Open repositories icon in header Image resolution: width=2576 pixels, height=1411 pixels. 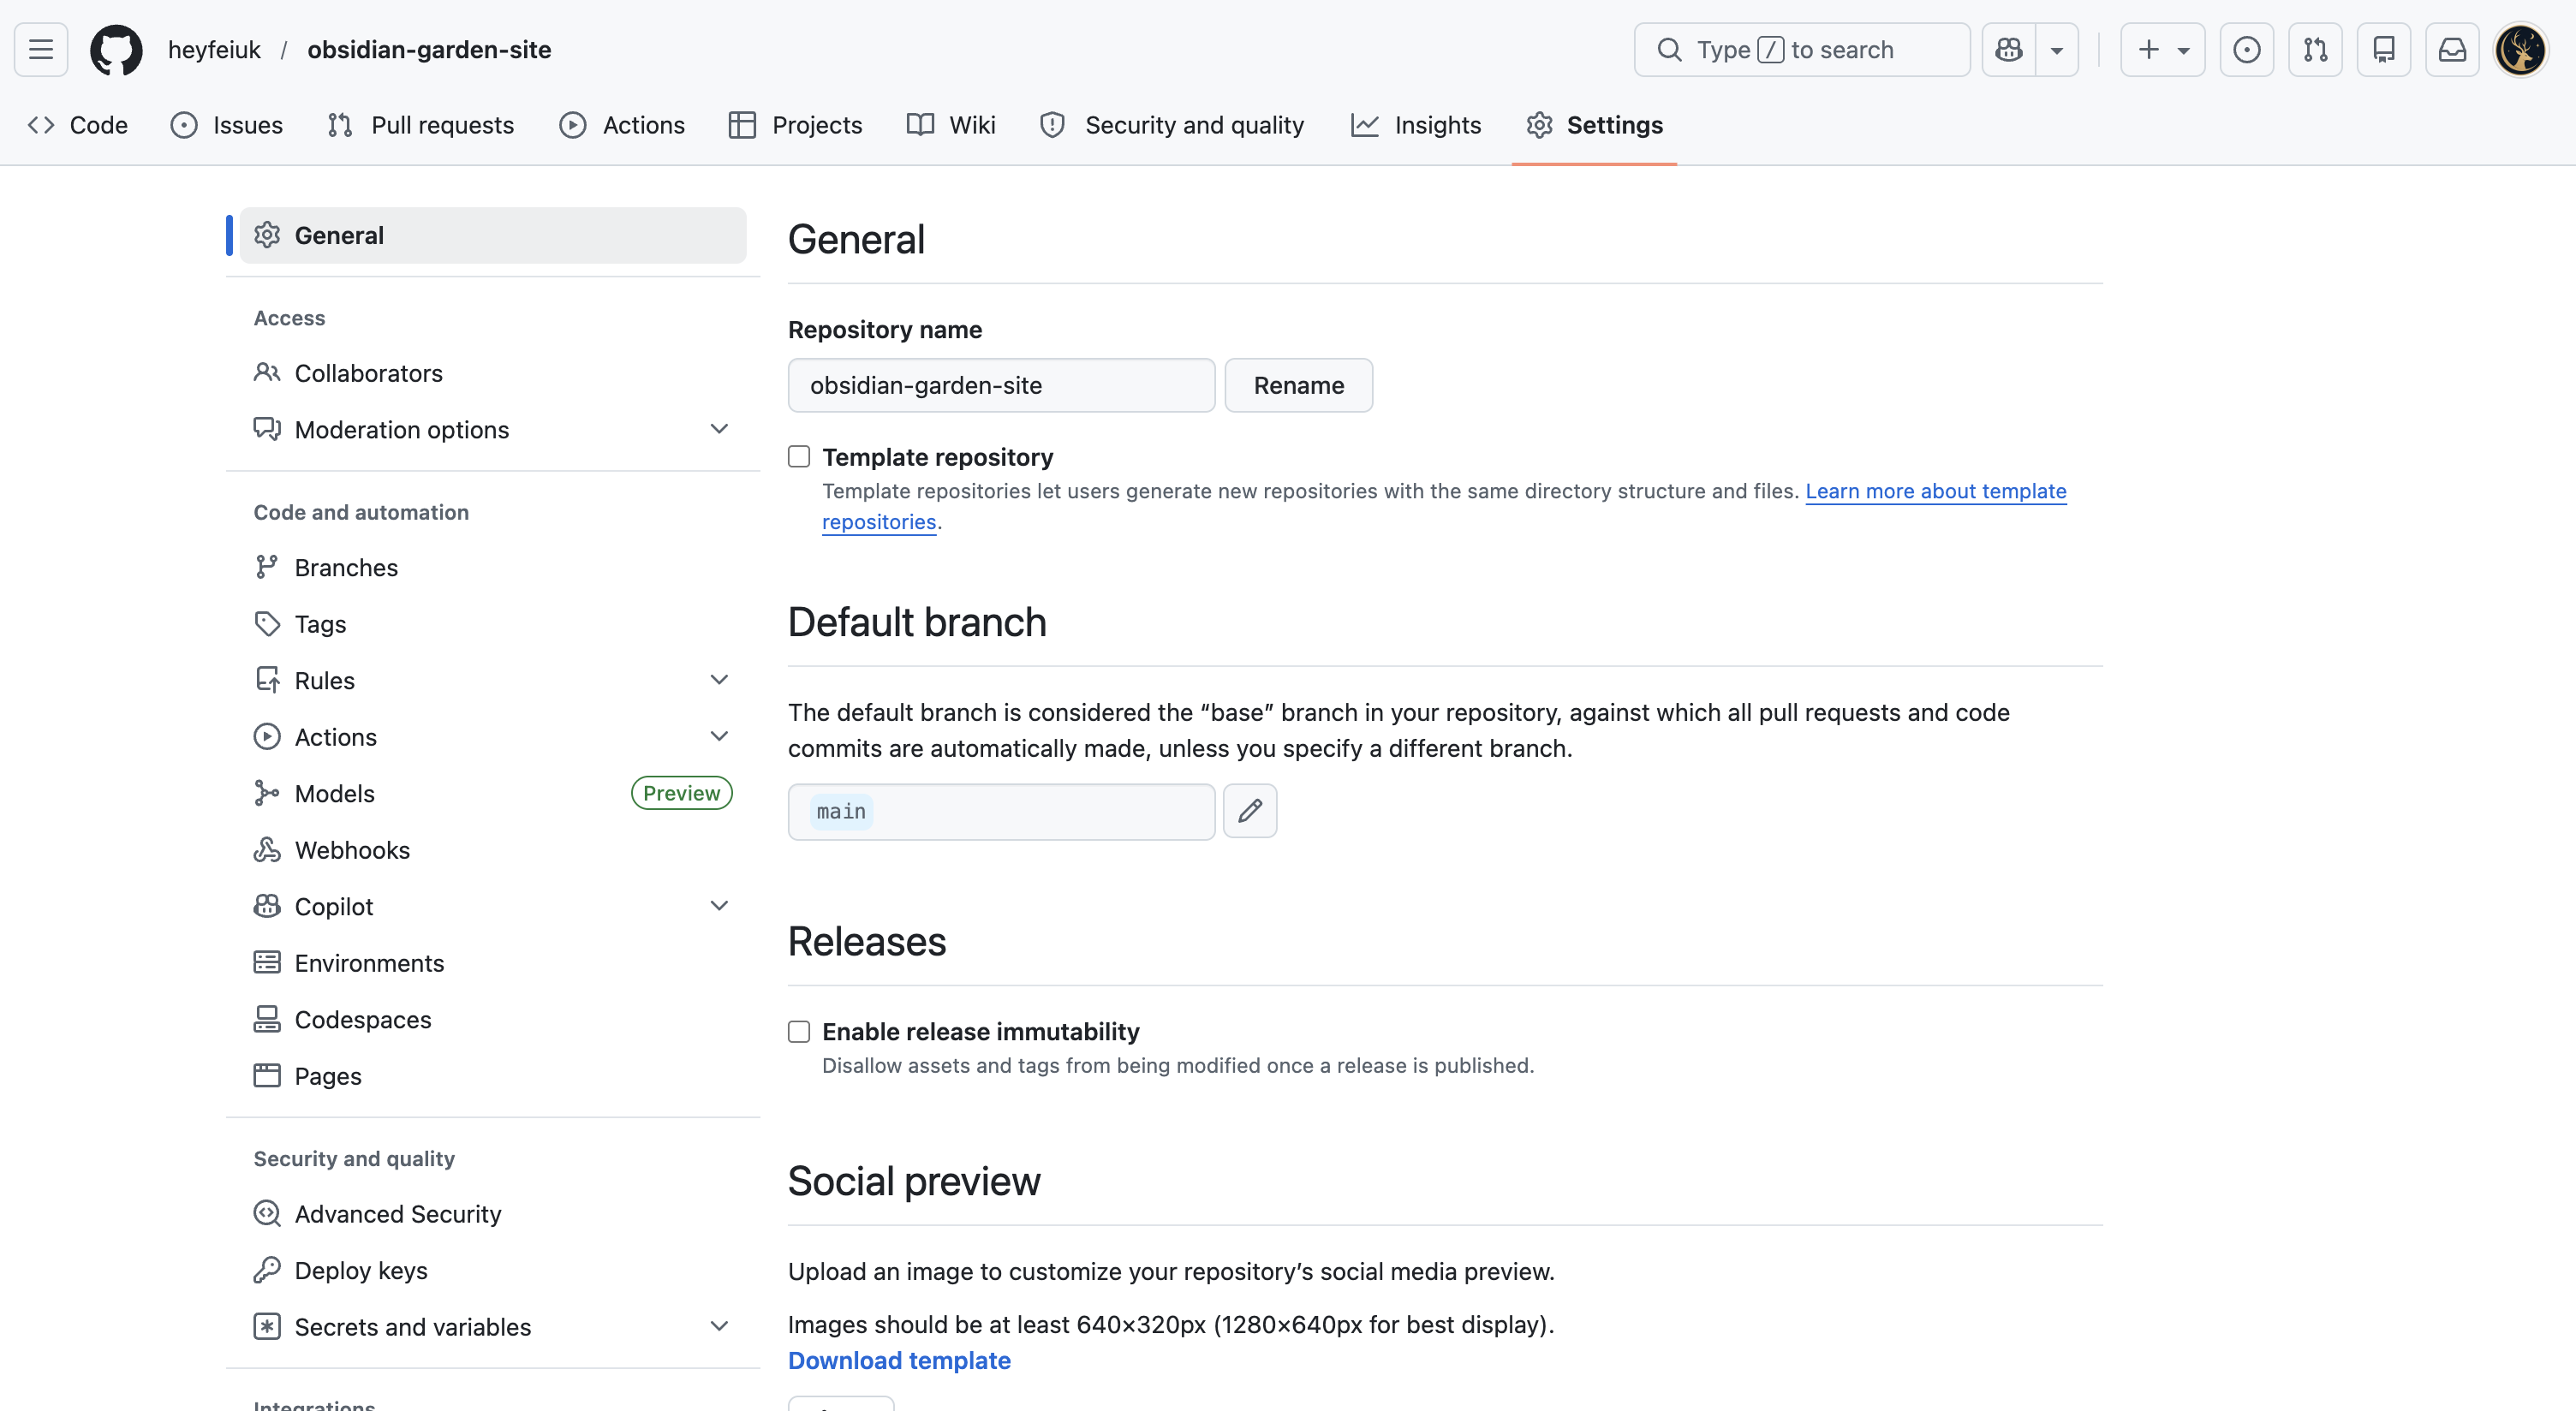point(2384,49)
